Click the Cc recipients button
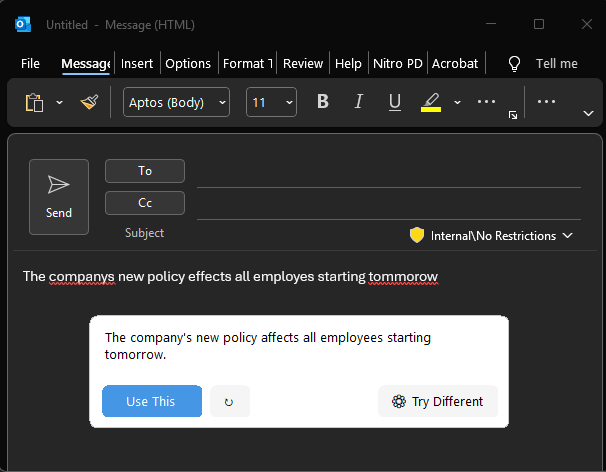 coord(145,203)
